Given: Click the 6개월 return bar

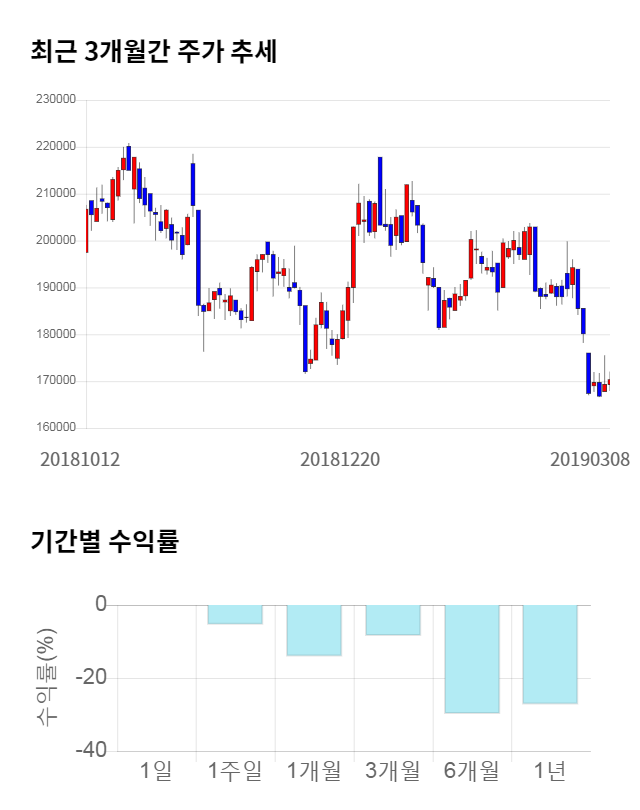Looking at the screenshot, I should click(472, 658).
